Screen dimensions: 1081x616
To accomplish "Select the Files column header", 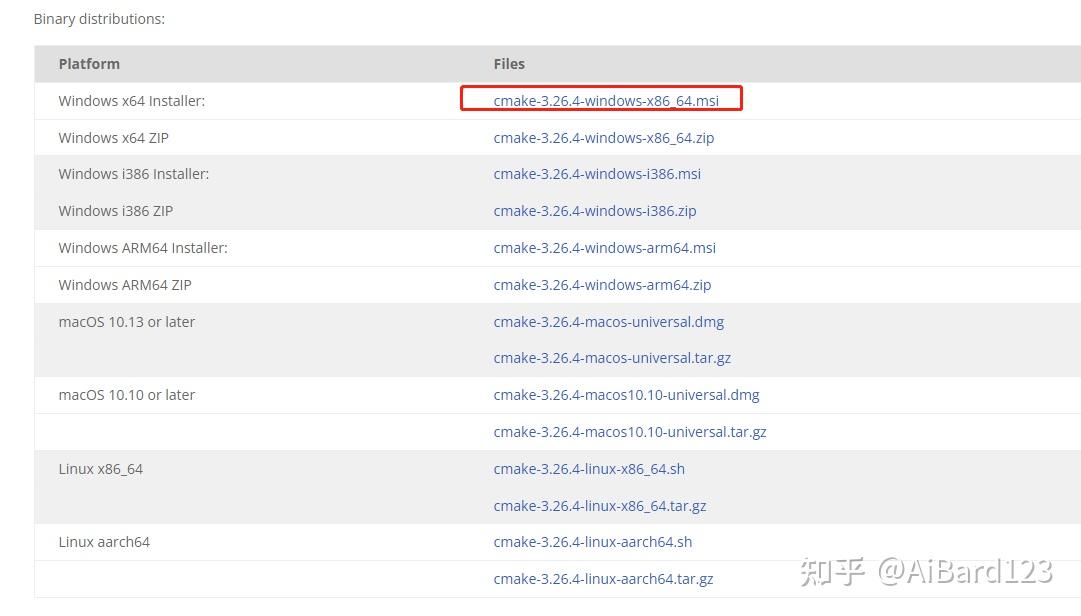I will (509, 64).
